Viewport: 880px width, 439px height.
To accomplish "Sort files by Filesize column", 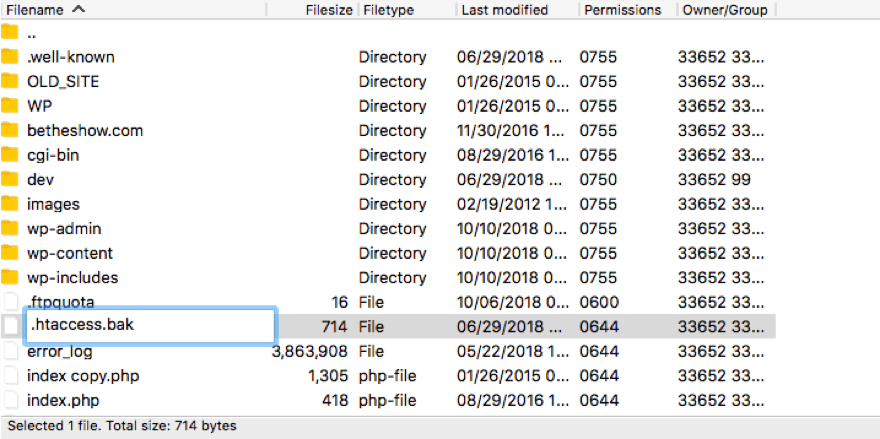I will tap(328, 10).
